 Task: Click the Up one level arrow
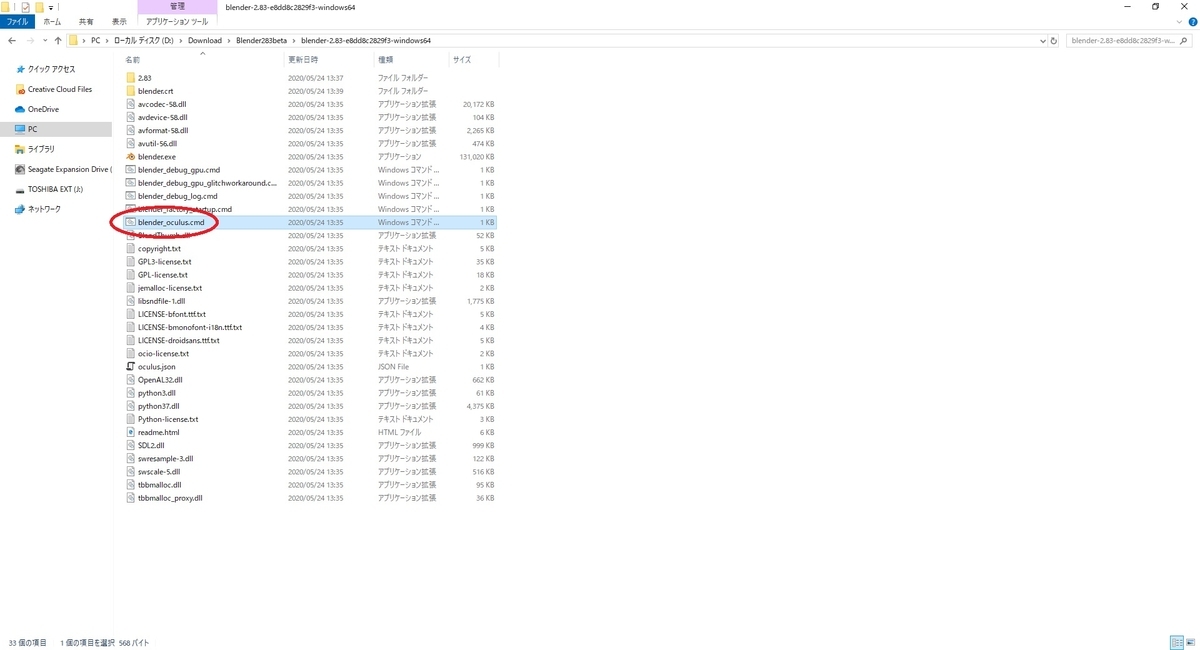[58, 41]
